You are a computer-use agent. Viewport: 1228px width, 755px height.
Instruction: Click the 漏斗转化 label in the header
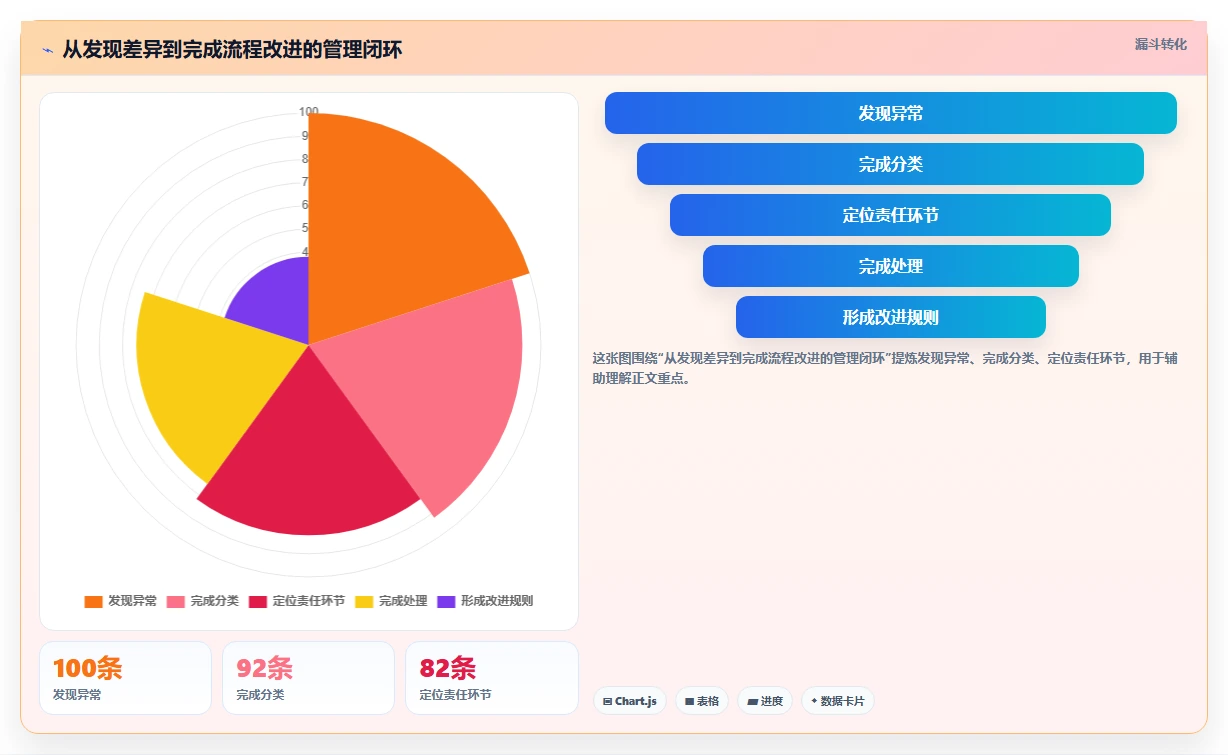(x=1160, y=45)
